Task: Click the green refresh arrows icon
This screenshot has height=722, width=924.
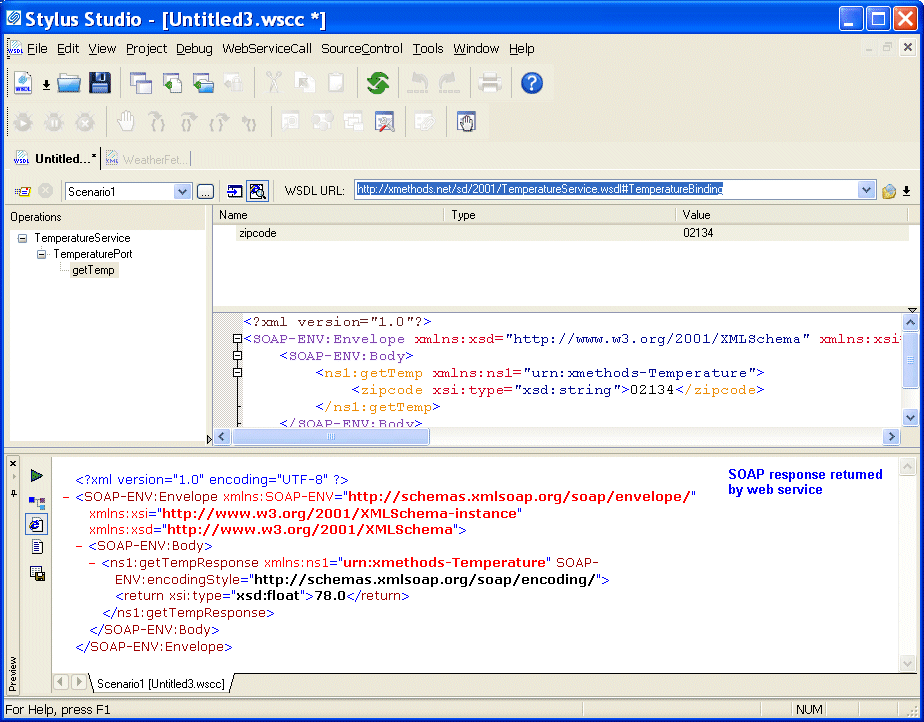Action: [x=377, y=83]
